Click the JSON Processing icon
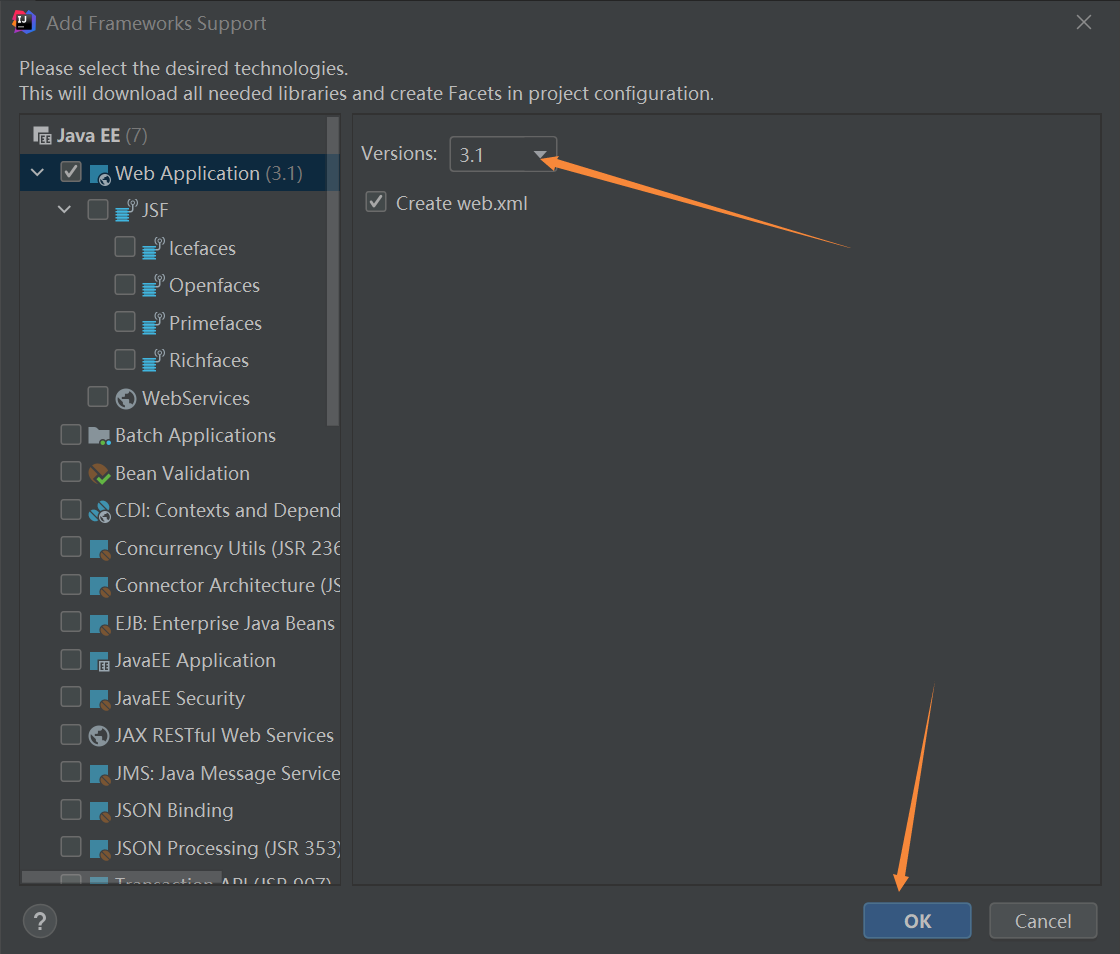 (99, 848)
